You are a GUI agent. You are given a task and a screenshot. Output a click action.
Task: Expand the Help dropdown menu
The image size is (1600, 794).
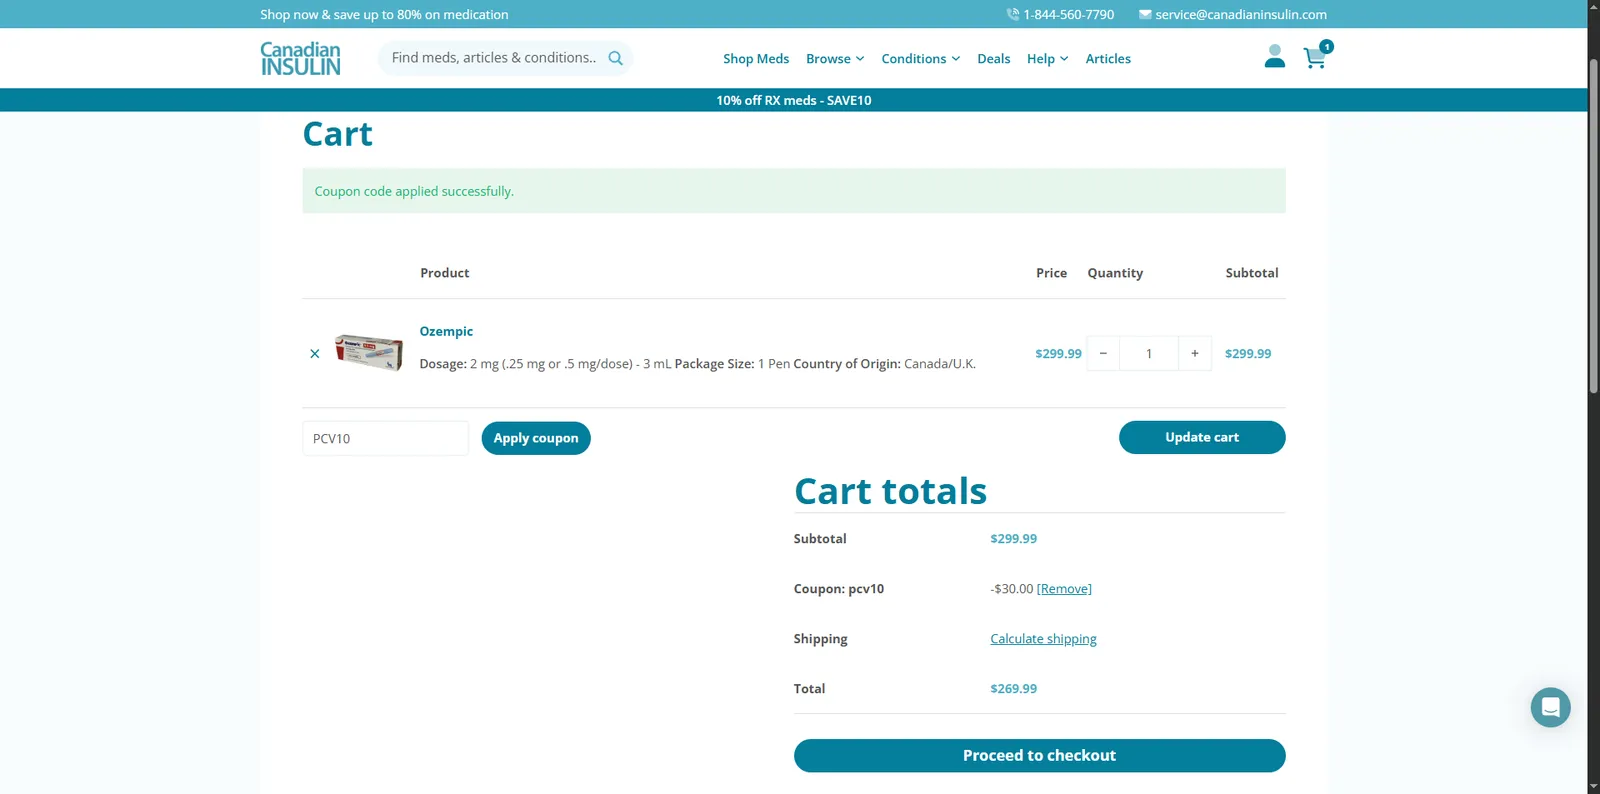[1047, 59]
